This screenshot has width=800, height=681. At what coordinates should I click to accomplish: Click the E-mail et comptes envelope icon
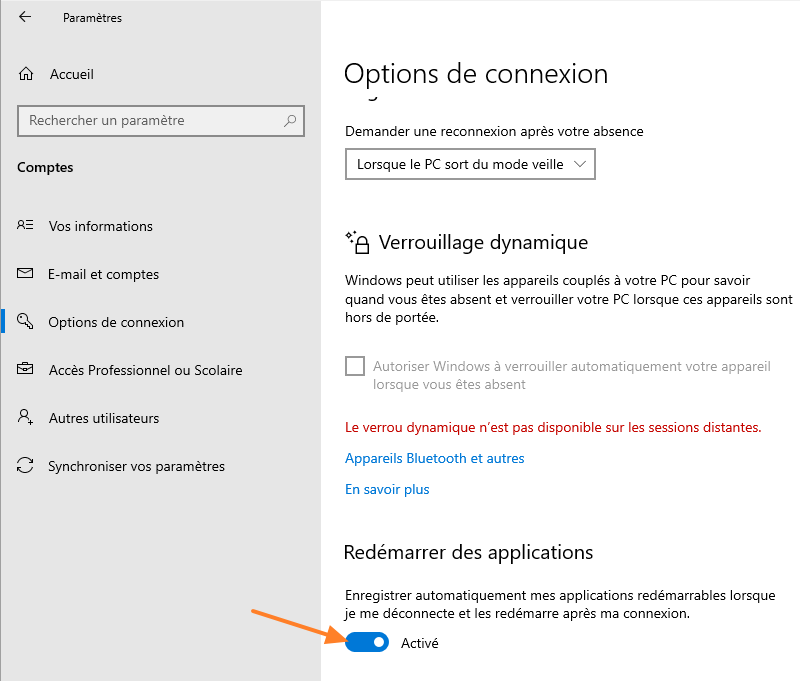point(26,274)
